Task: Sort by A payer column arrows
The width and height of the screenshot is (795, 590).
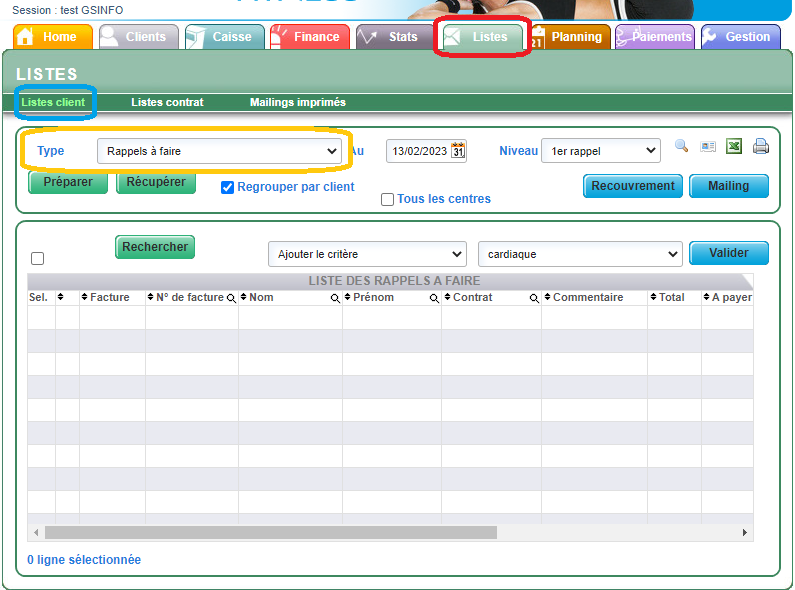Action: click(707, 297)
